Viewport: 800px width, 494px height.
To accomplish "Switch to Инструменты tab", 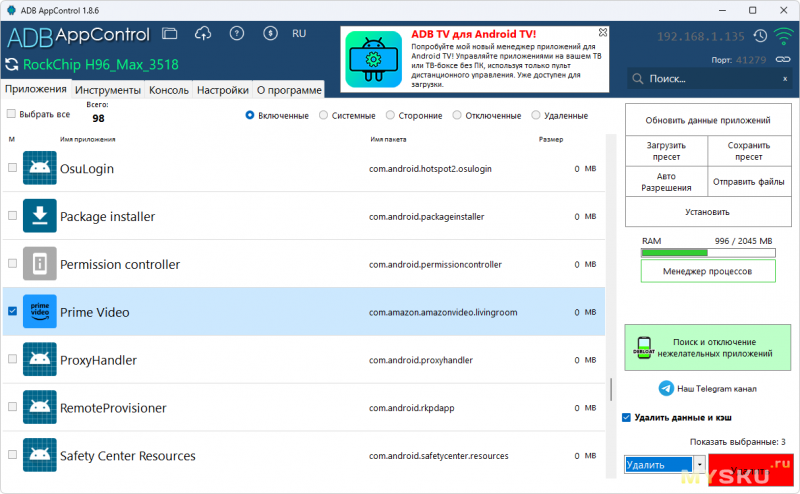I will (108, 90).
